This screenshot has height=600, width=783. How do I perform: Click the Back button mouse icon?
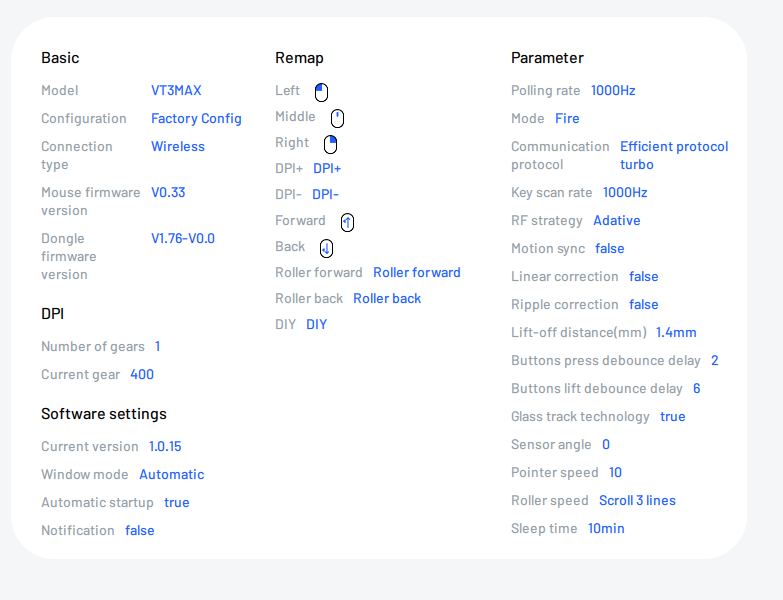[326, 248]
